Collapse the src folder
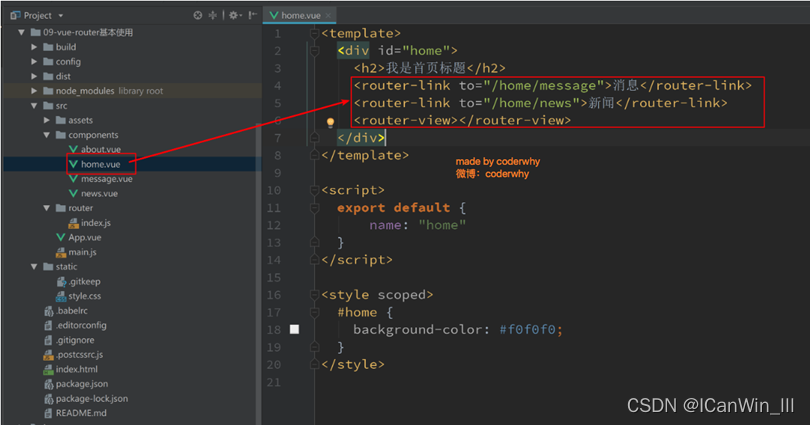The width and height of the screenshot is (810, 425). [34, 105]
